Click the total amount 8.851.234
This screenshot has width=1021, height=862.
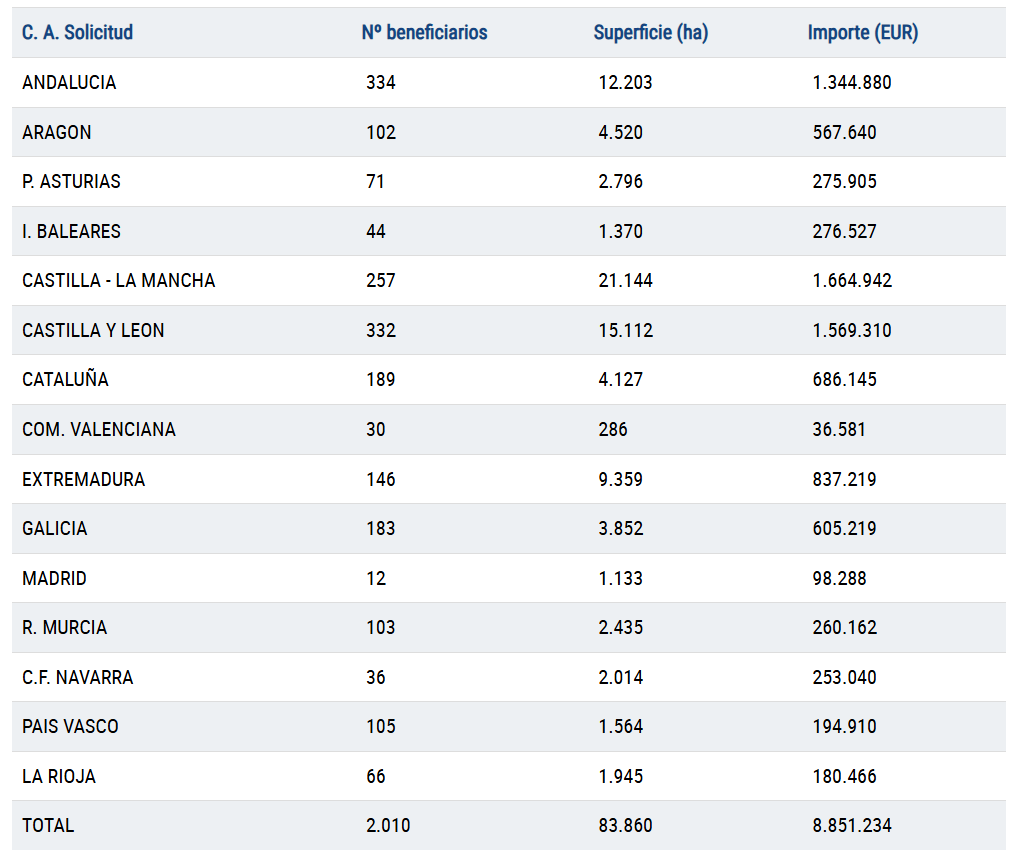852,826
